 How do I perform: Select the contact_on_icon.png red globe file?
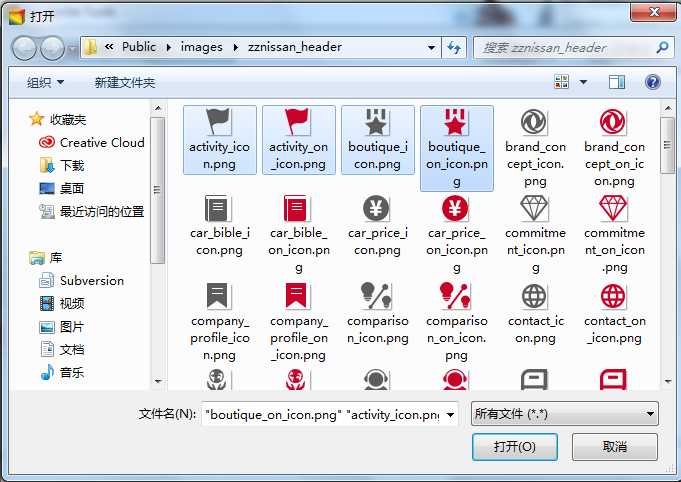pyautogui.click(x=614, y=314)
